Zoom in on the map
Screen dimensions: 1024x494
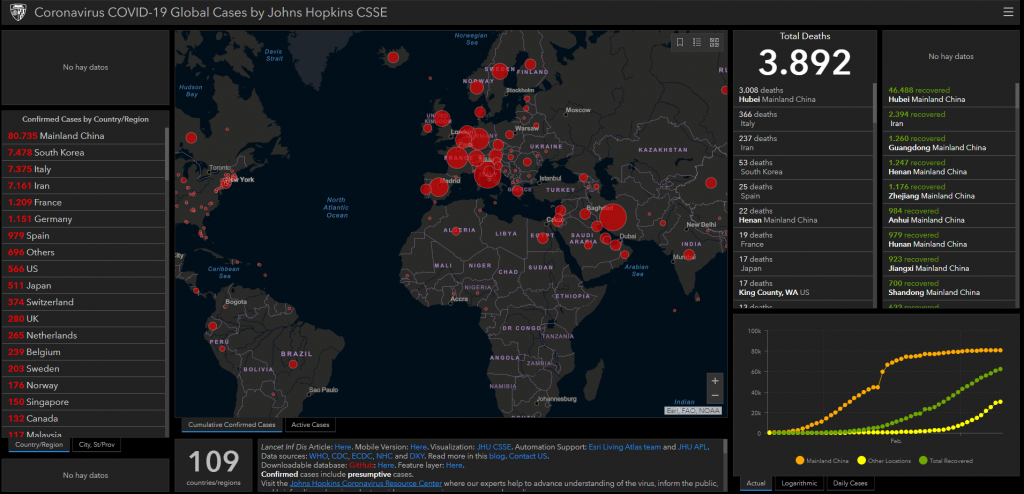[x=715, y=380]
